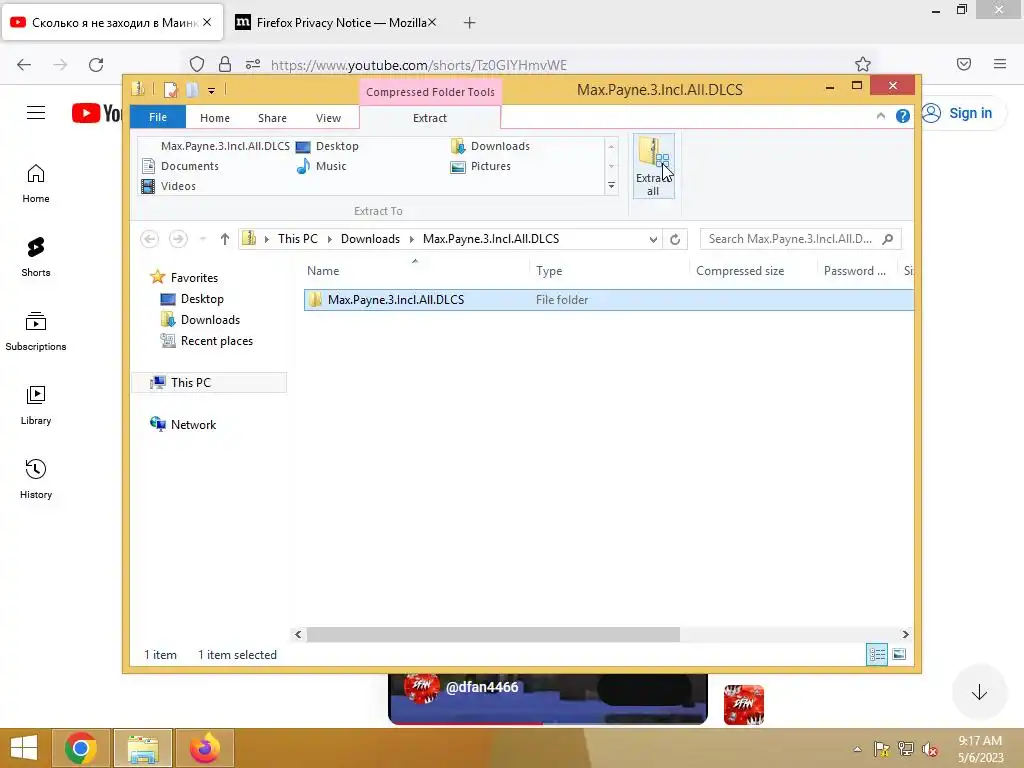Select the Extract ribbon tab
Viewport: 1024px width, 768px height.
tap(430, 118)
